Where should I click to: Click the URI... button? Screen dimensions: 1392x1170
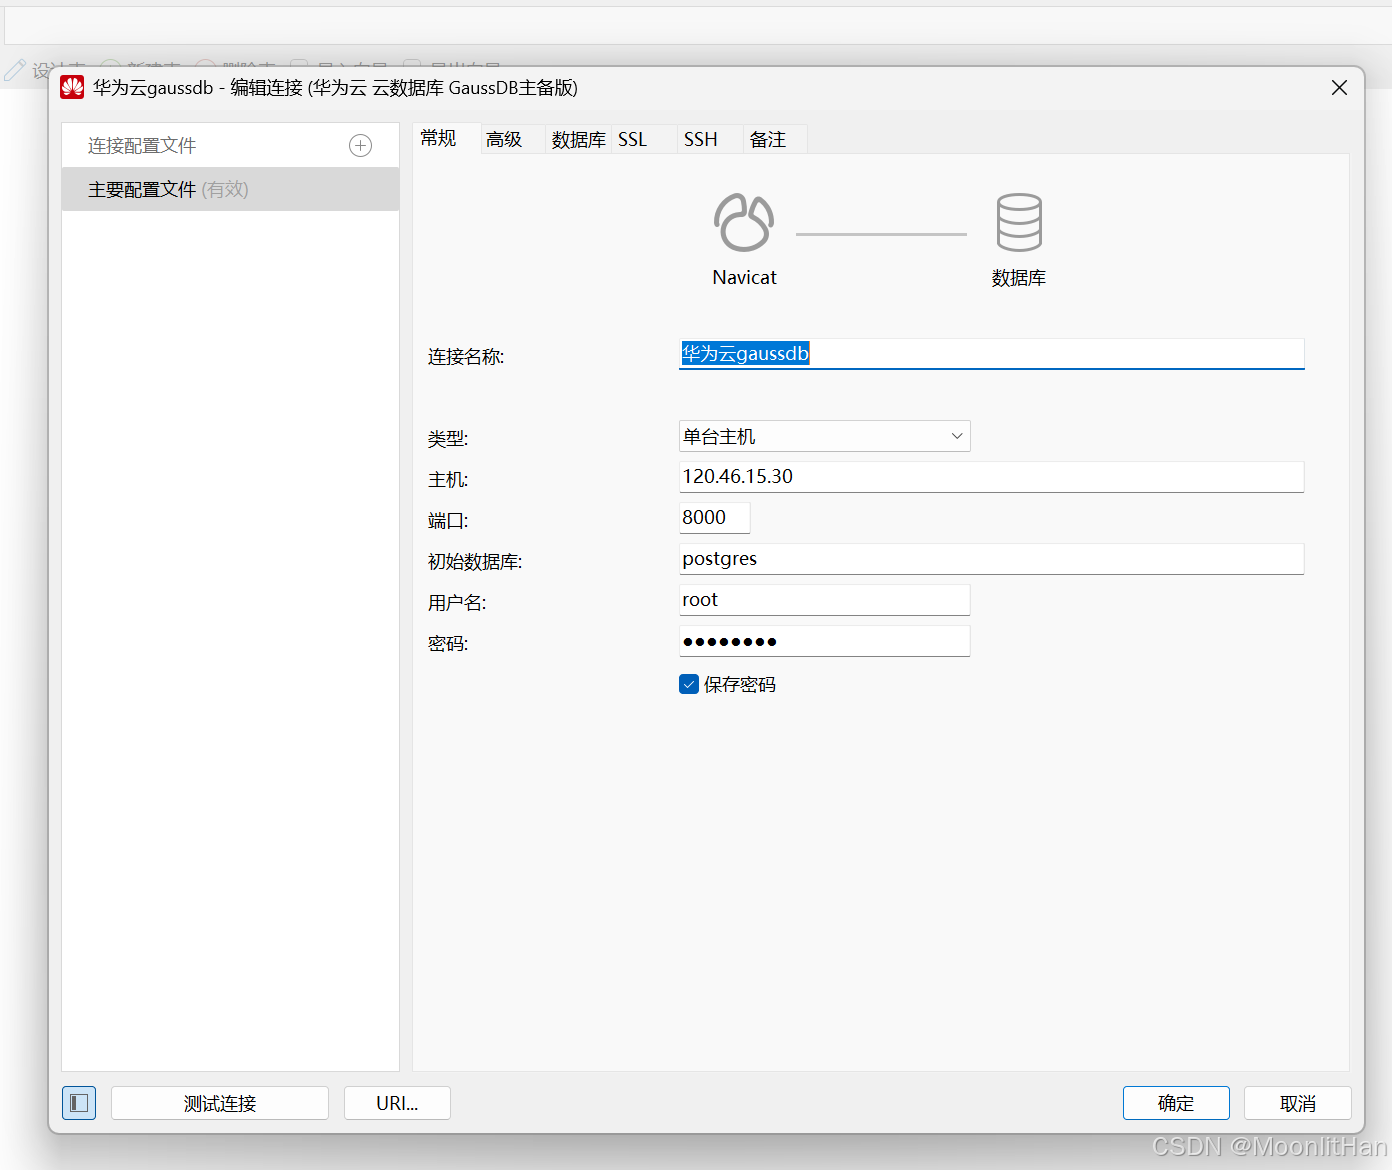coord(397,1102)
